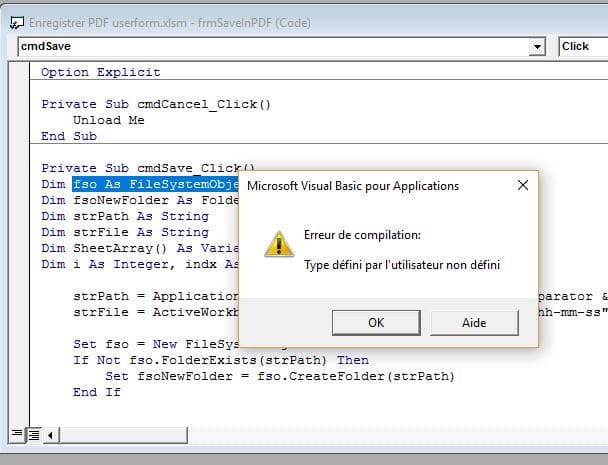Viewport: 608px width, 465px height.
Task: Click the 'Set fsoNewFolder' code line
Action: pos(280,376)
